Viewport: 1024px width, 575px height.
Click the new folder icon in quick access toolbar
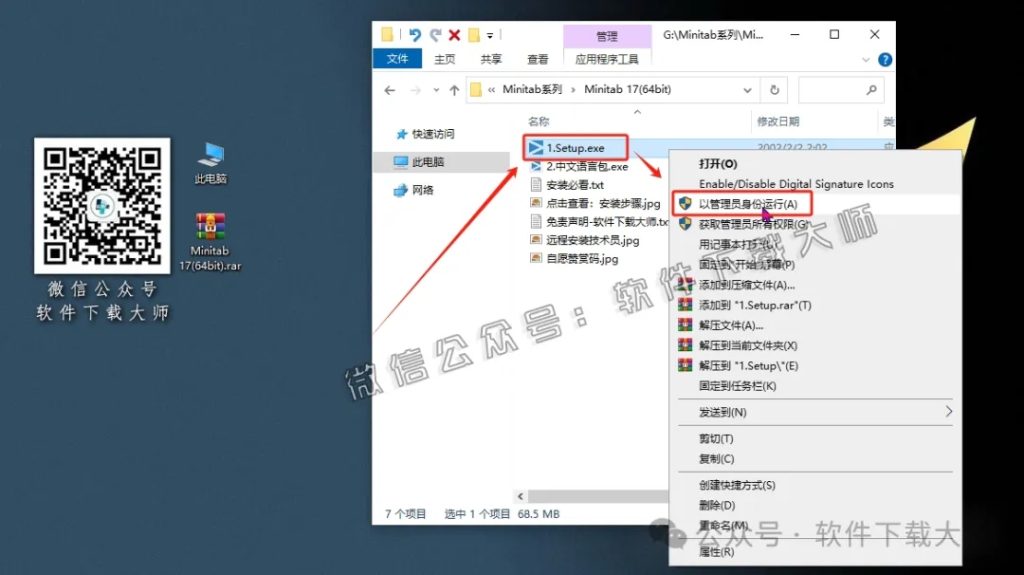[474, 35]
